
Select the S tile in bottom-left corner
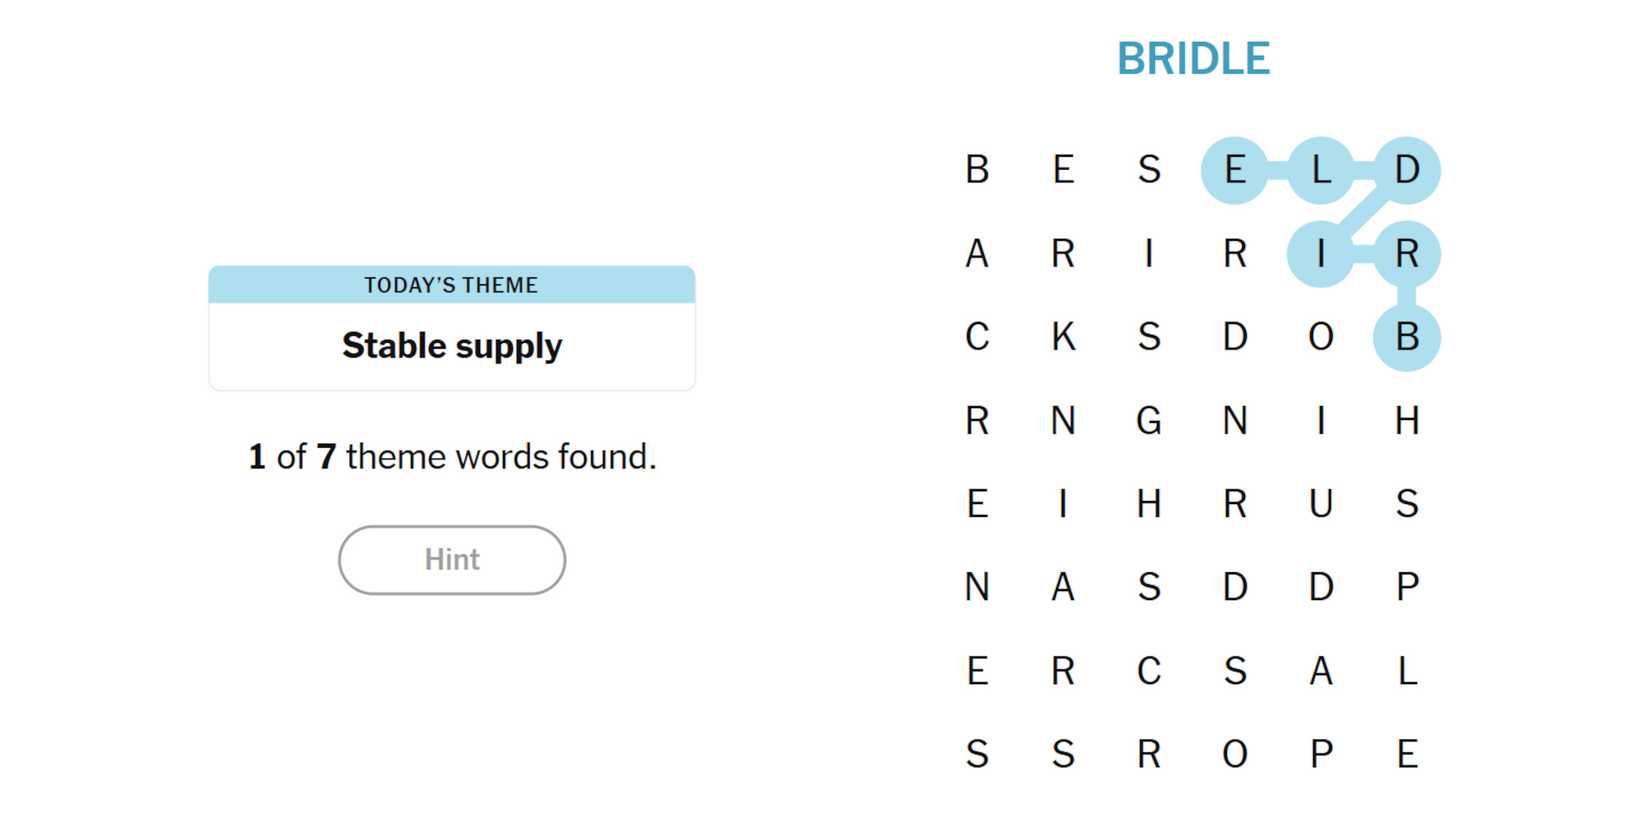coord(977,754)
